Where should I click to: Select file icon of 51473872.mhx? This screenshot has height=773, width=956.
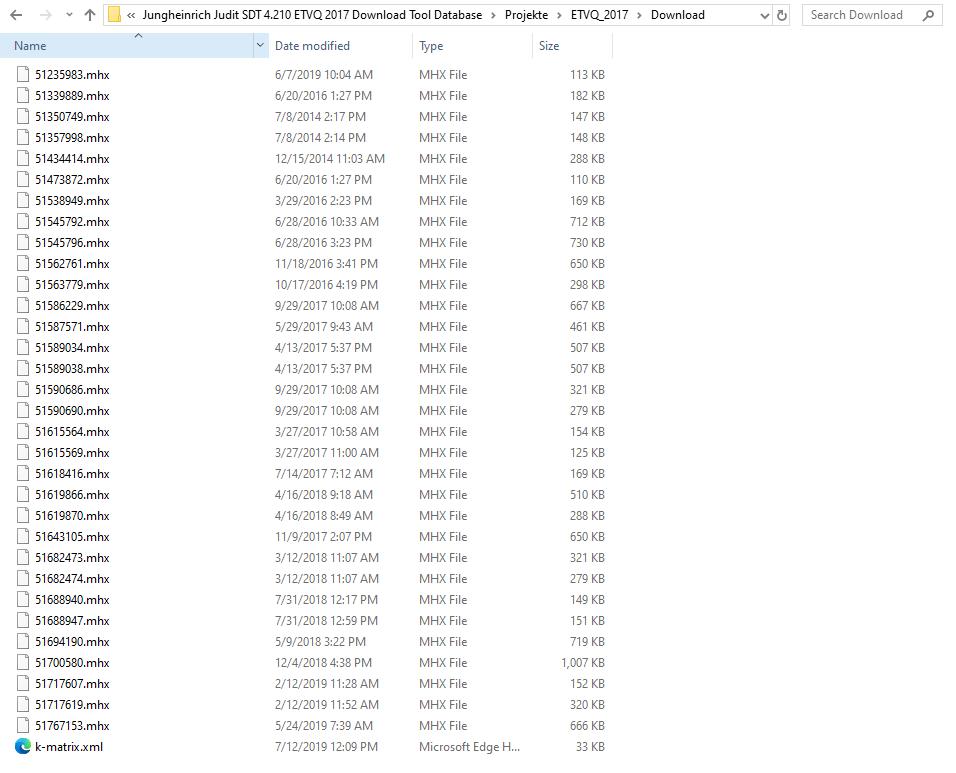[23, 179]
